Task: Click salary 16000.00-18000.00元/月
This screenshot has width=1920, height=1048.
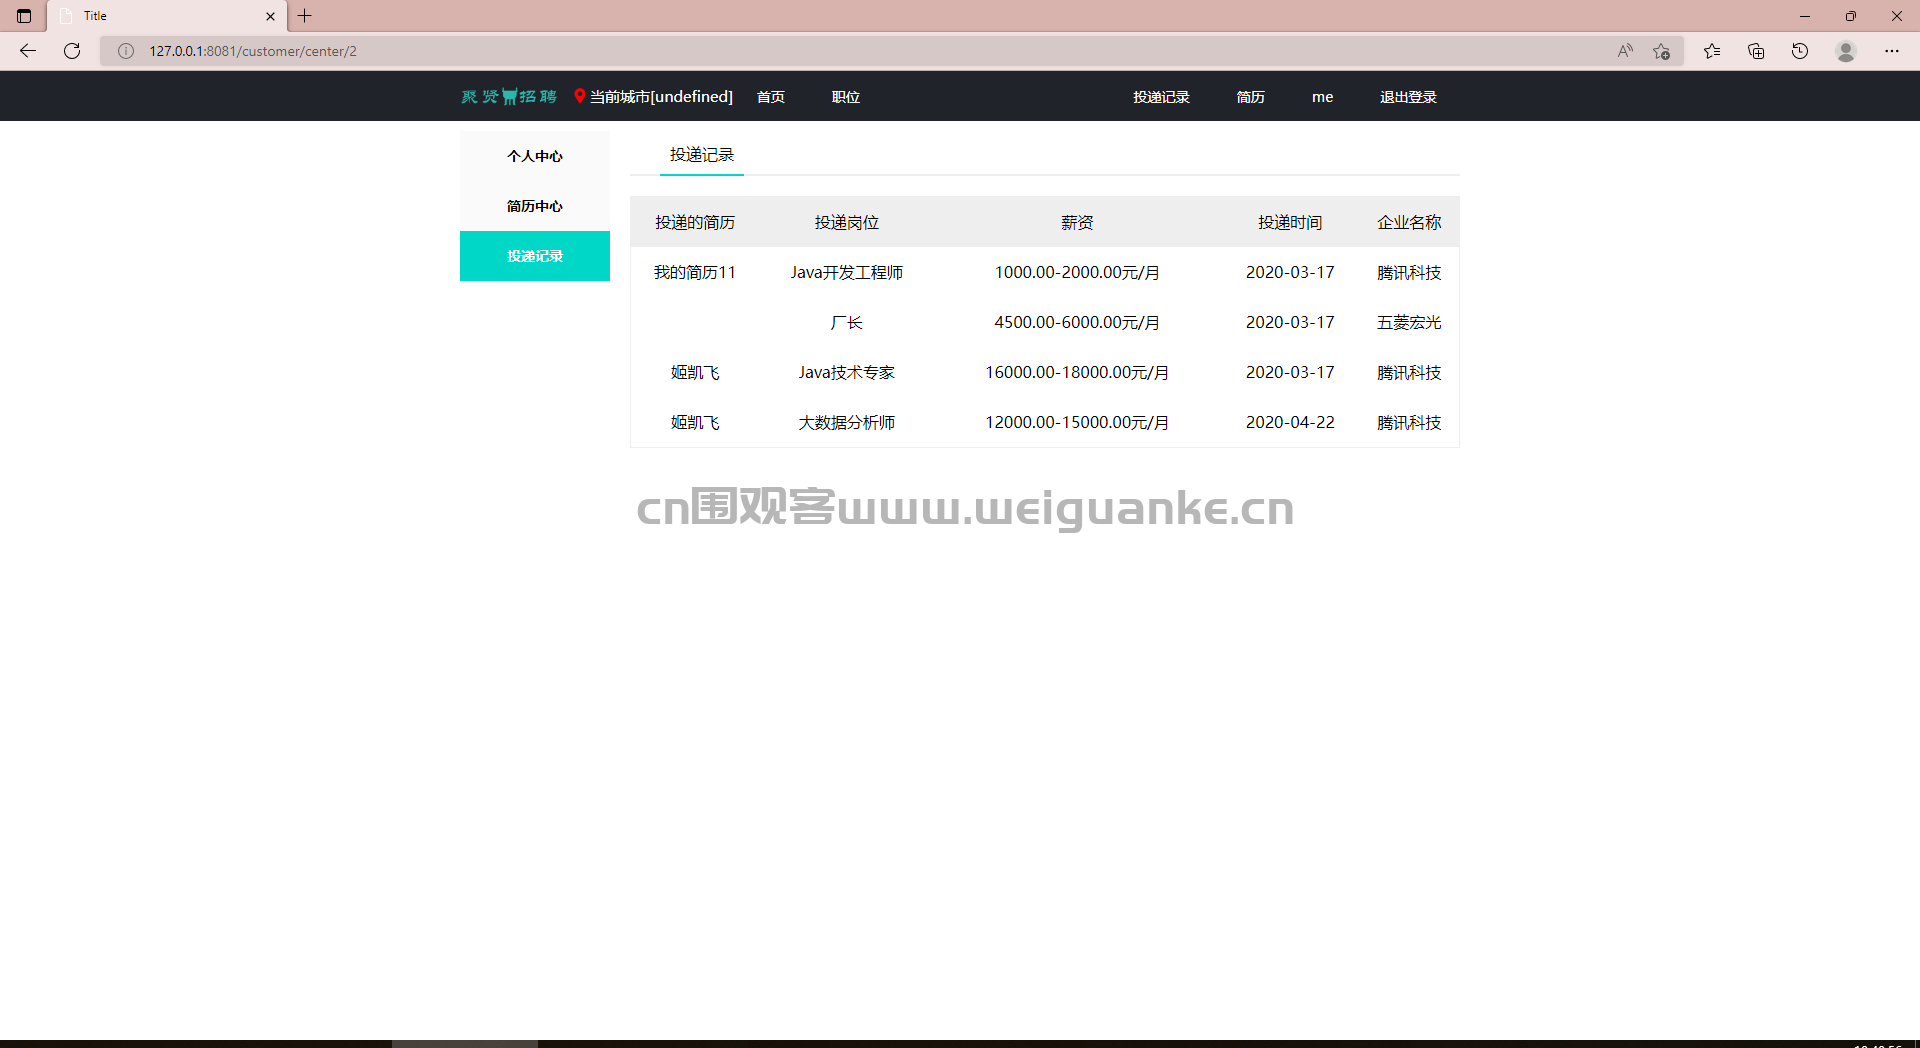Action: (x=1077, y=372)
